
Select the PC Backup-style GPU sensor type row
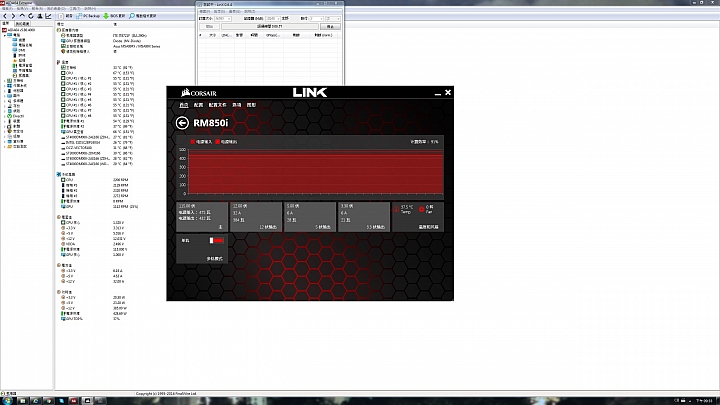tap(101, 41)
